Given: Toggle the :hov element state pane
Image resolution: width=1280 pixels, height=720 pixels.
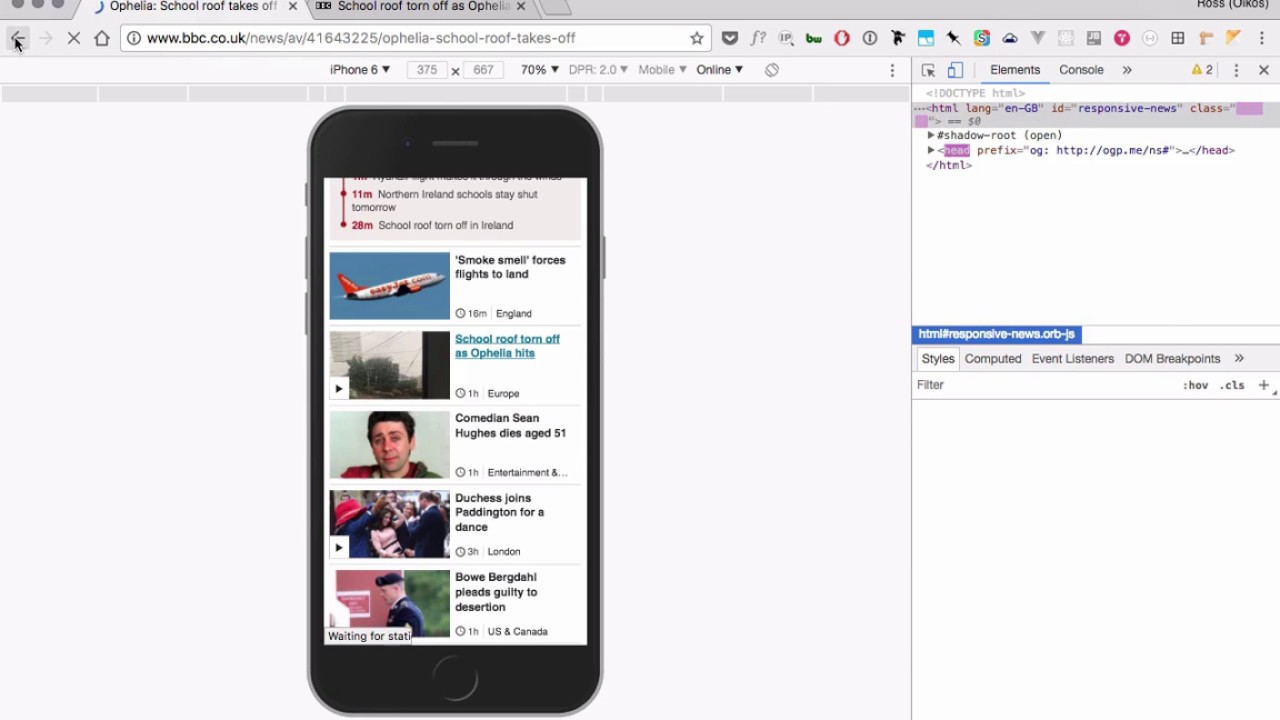Looking at the screenshot, I should coord(1196,385).
